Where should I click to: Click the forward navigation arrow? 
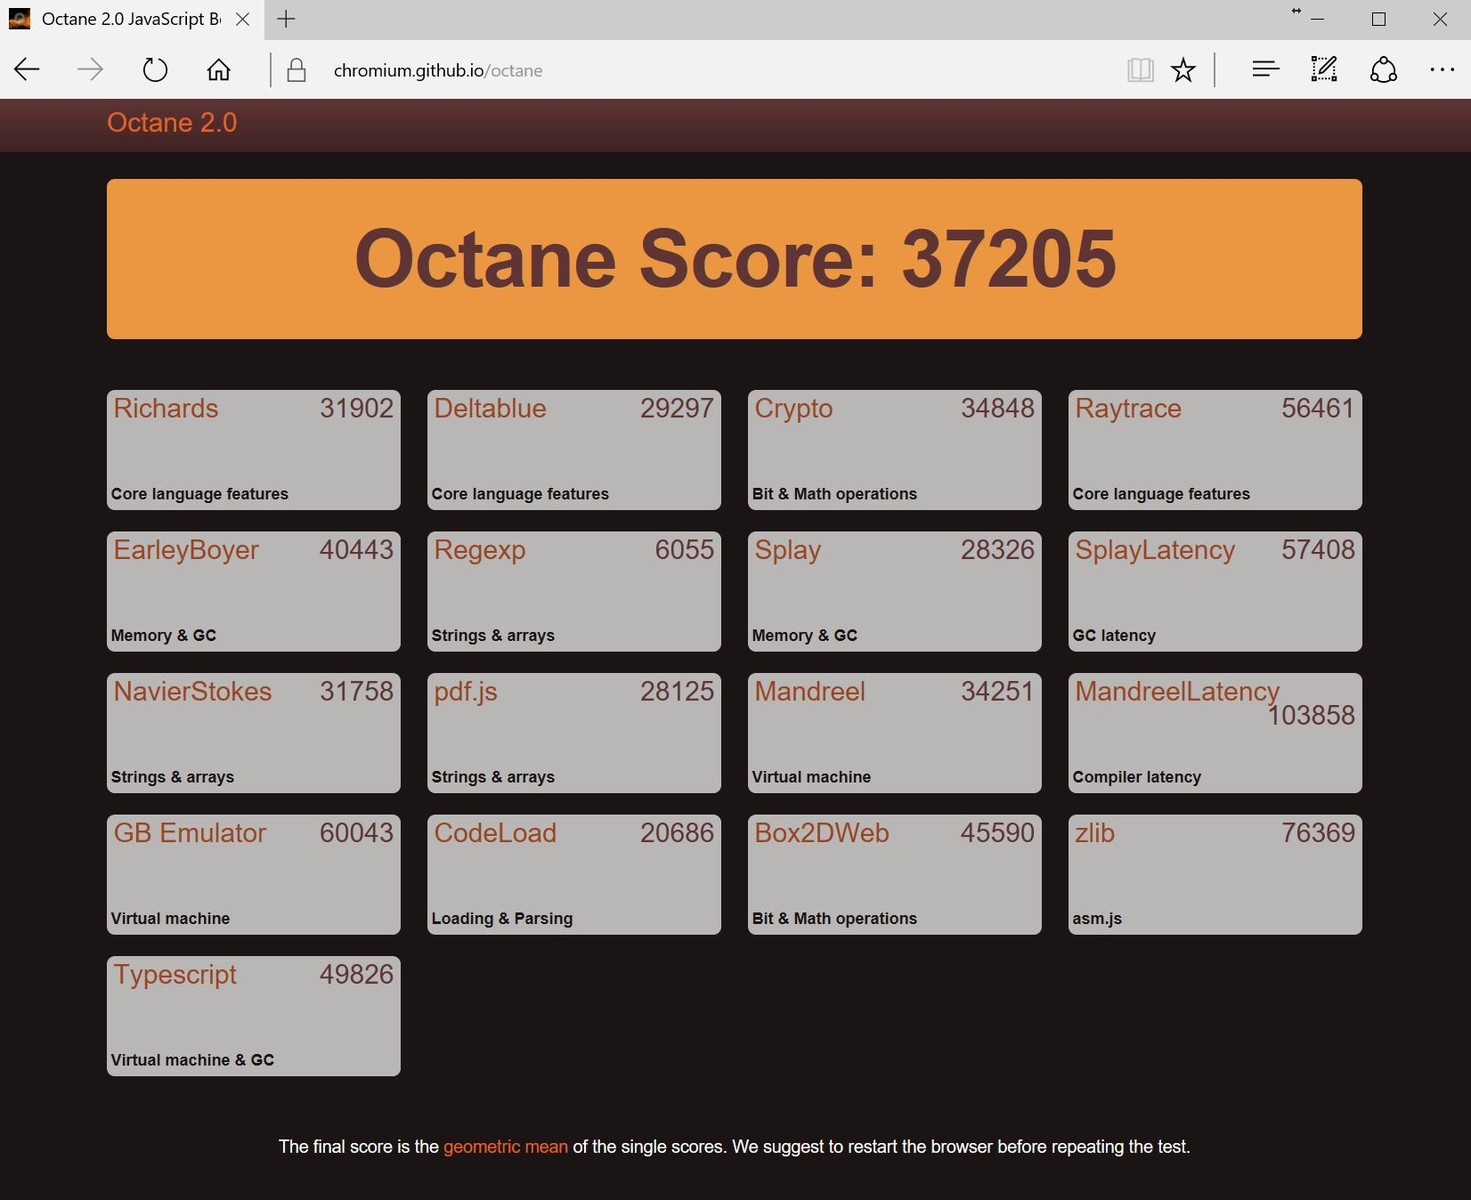coord(90,70)
